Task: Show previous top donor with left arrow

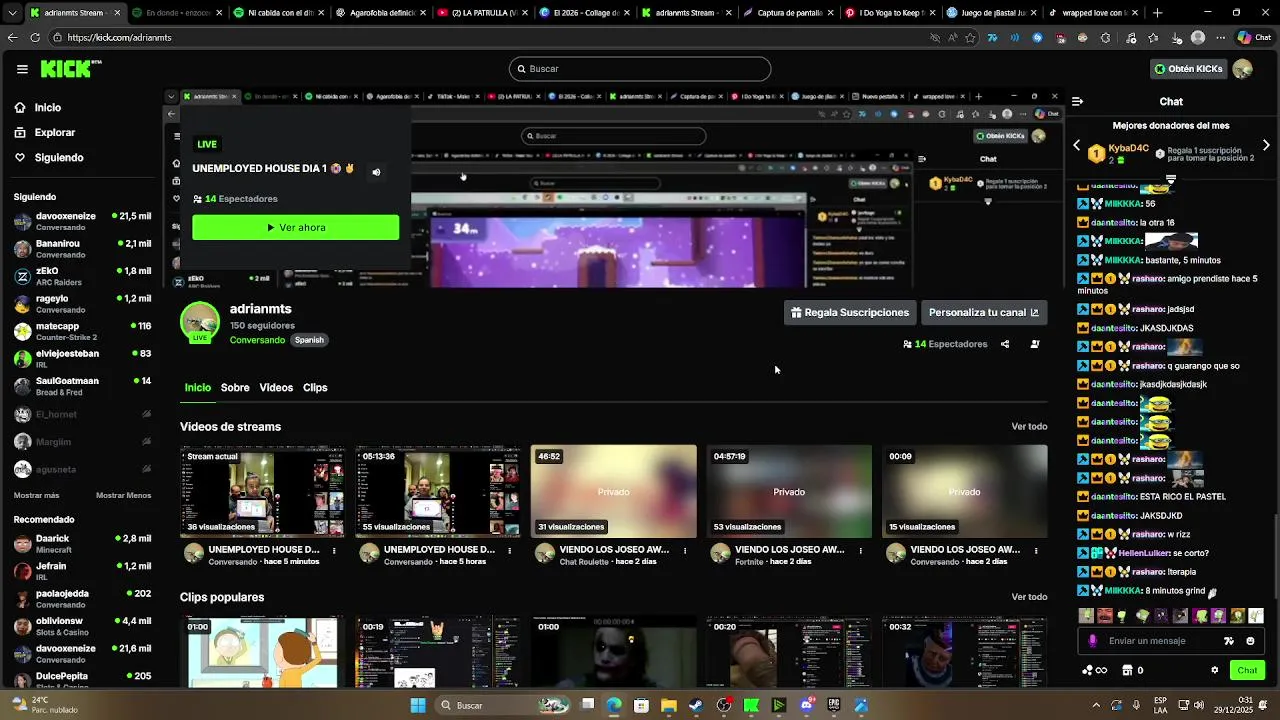Action: 1077,146
